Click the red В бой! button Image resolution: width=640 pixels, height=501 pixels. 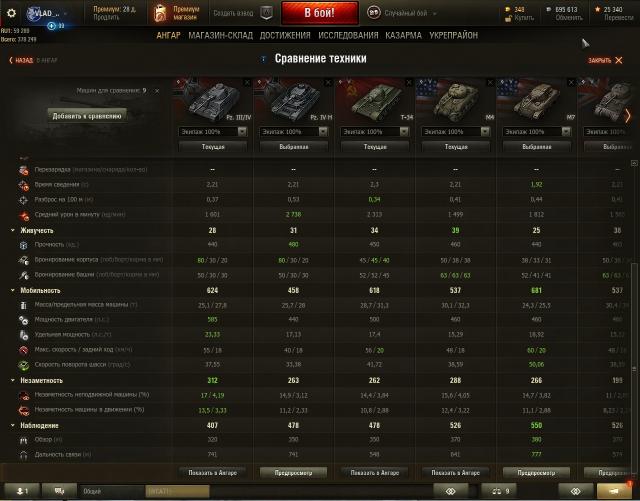coord(320,13)
